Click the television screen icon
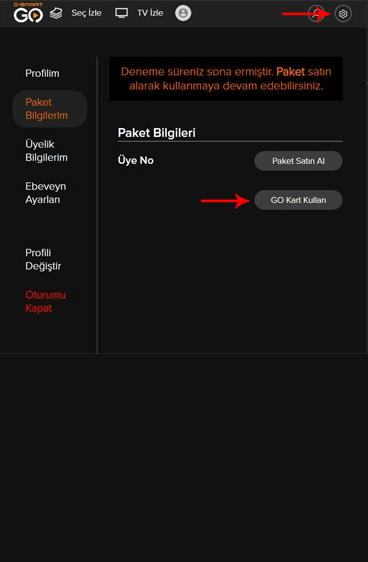Viewport: 368px width, 562px height. point(121,13)
